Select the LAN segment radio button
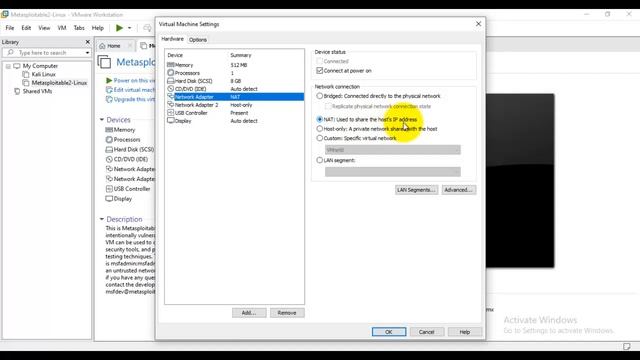This screenshot has height=360, width=640. click(320, 160)
